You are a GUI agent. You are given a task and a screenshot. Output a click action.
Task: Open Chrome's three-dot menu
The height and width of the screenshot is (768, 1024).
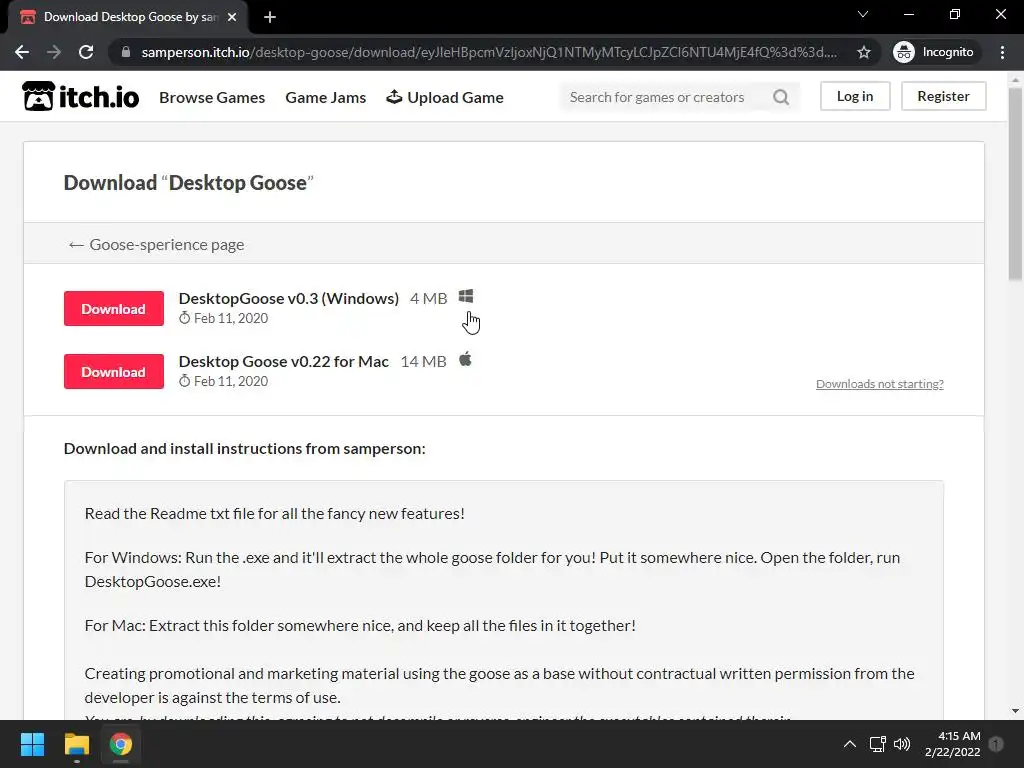tap(1002, 52)
